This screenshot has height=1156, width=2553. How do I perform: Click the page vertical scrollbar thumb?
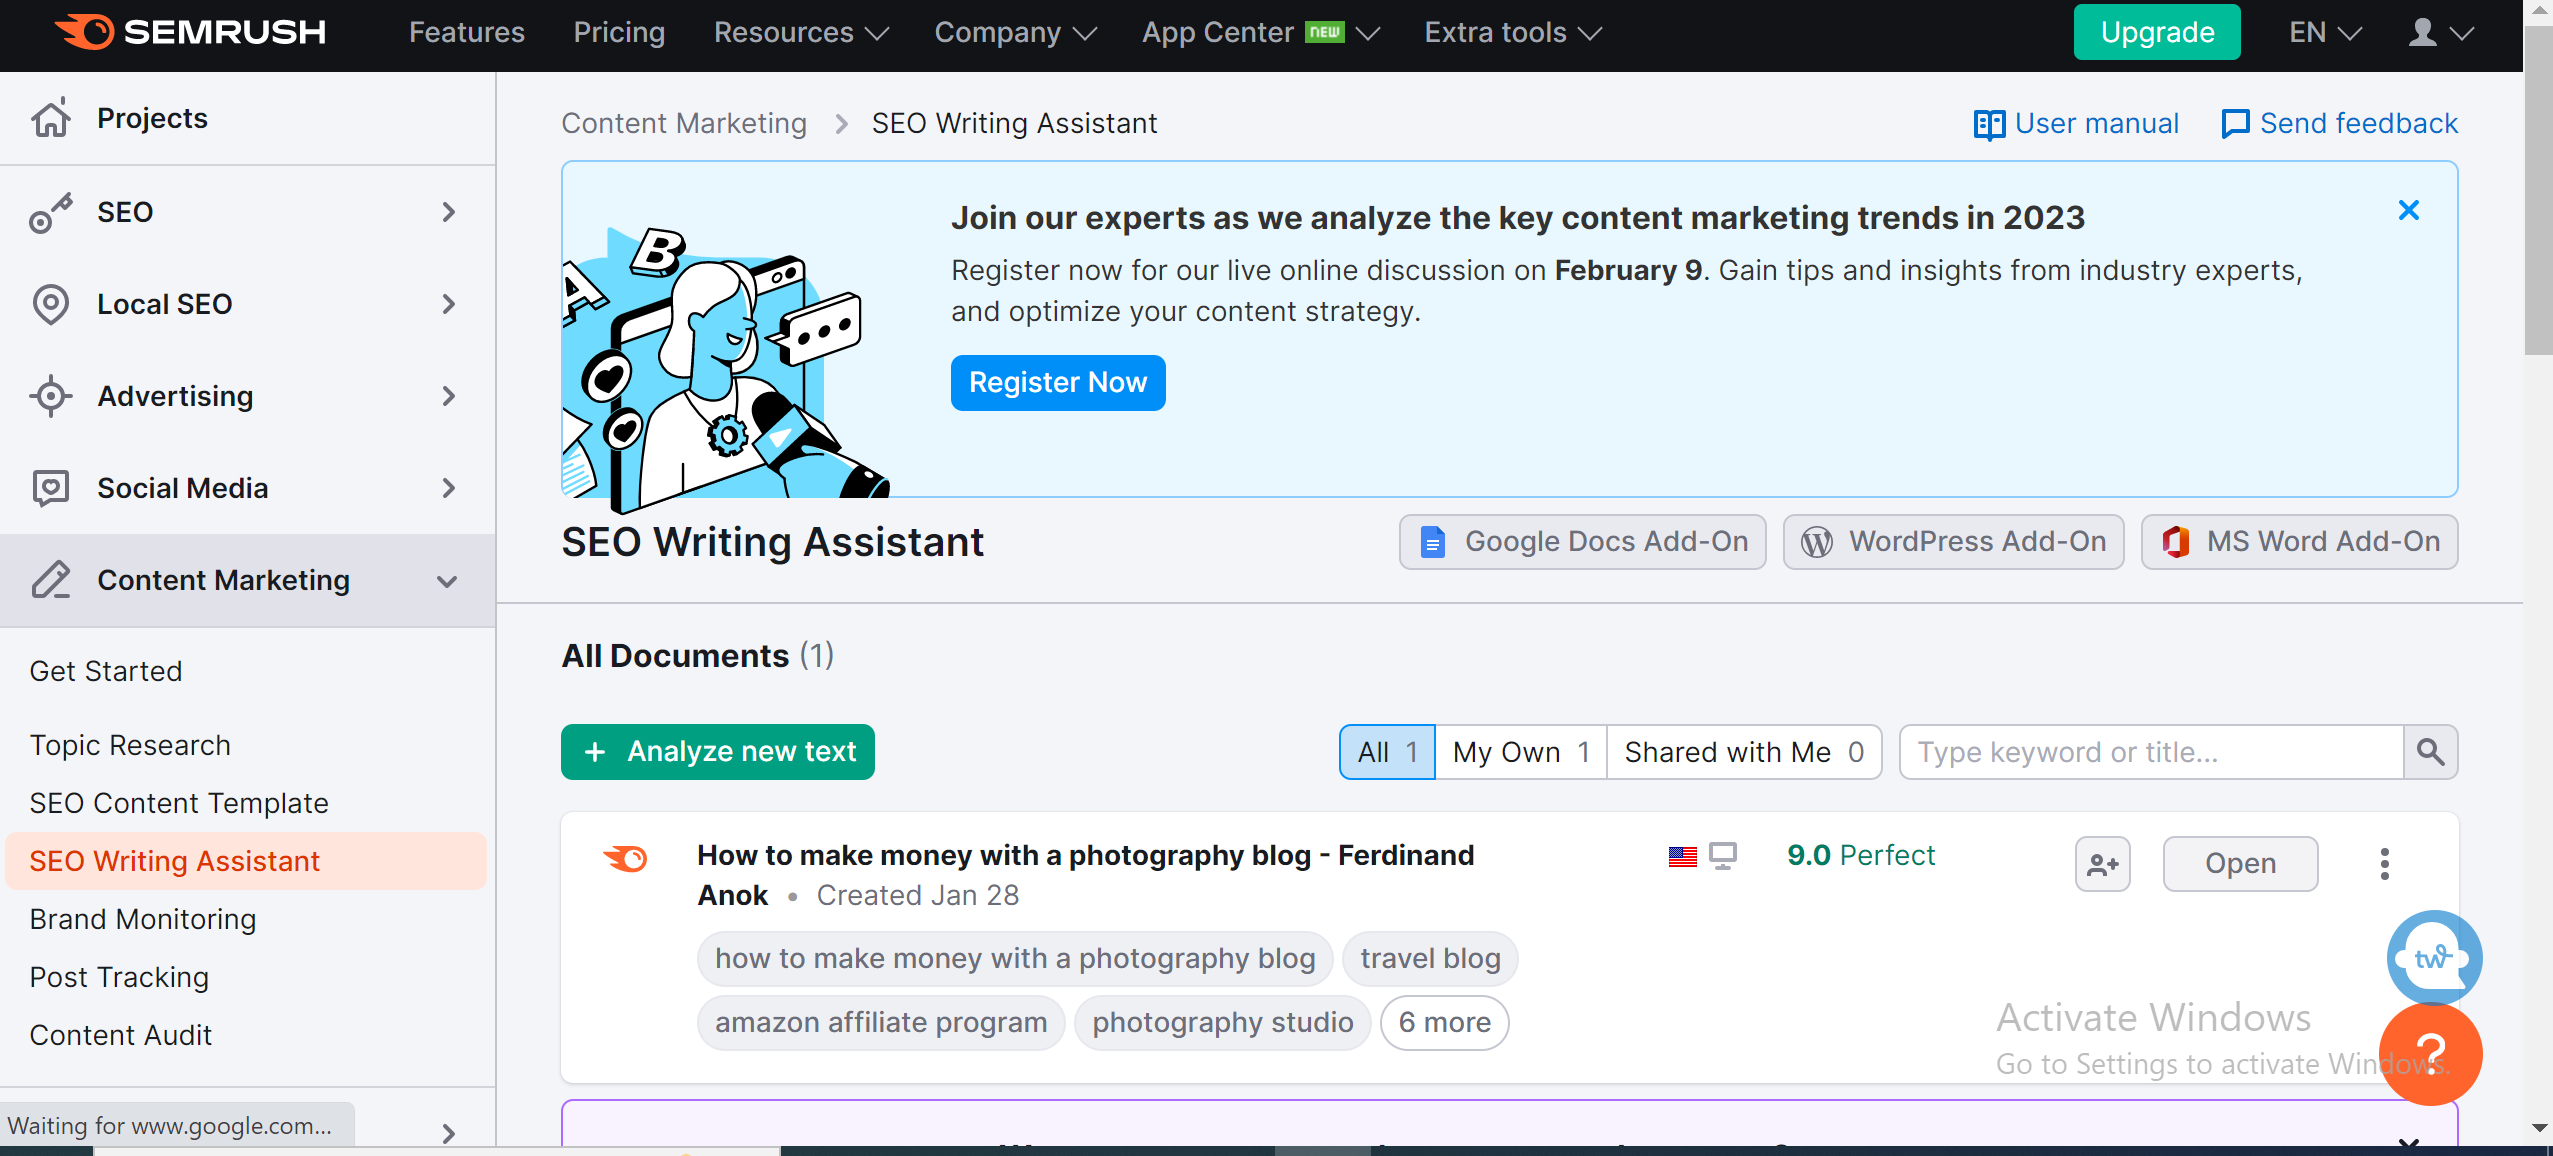pyautogui.click(x=2538, y=190)
